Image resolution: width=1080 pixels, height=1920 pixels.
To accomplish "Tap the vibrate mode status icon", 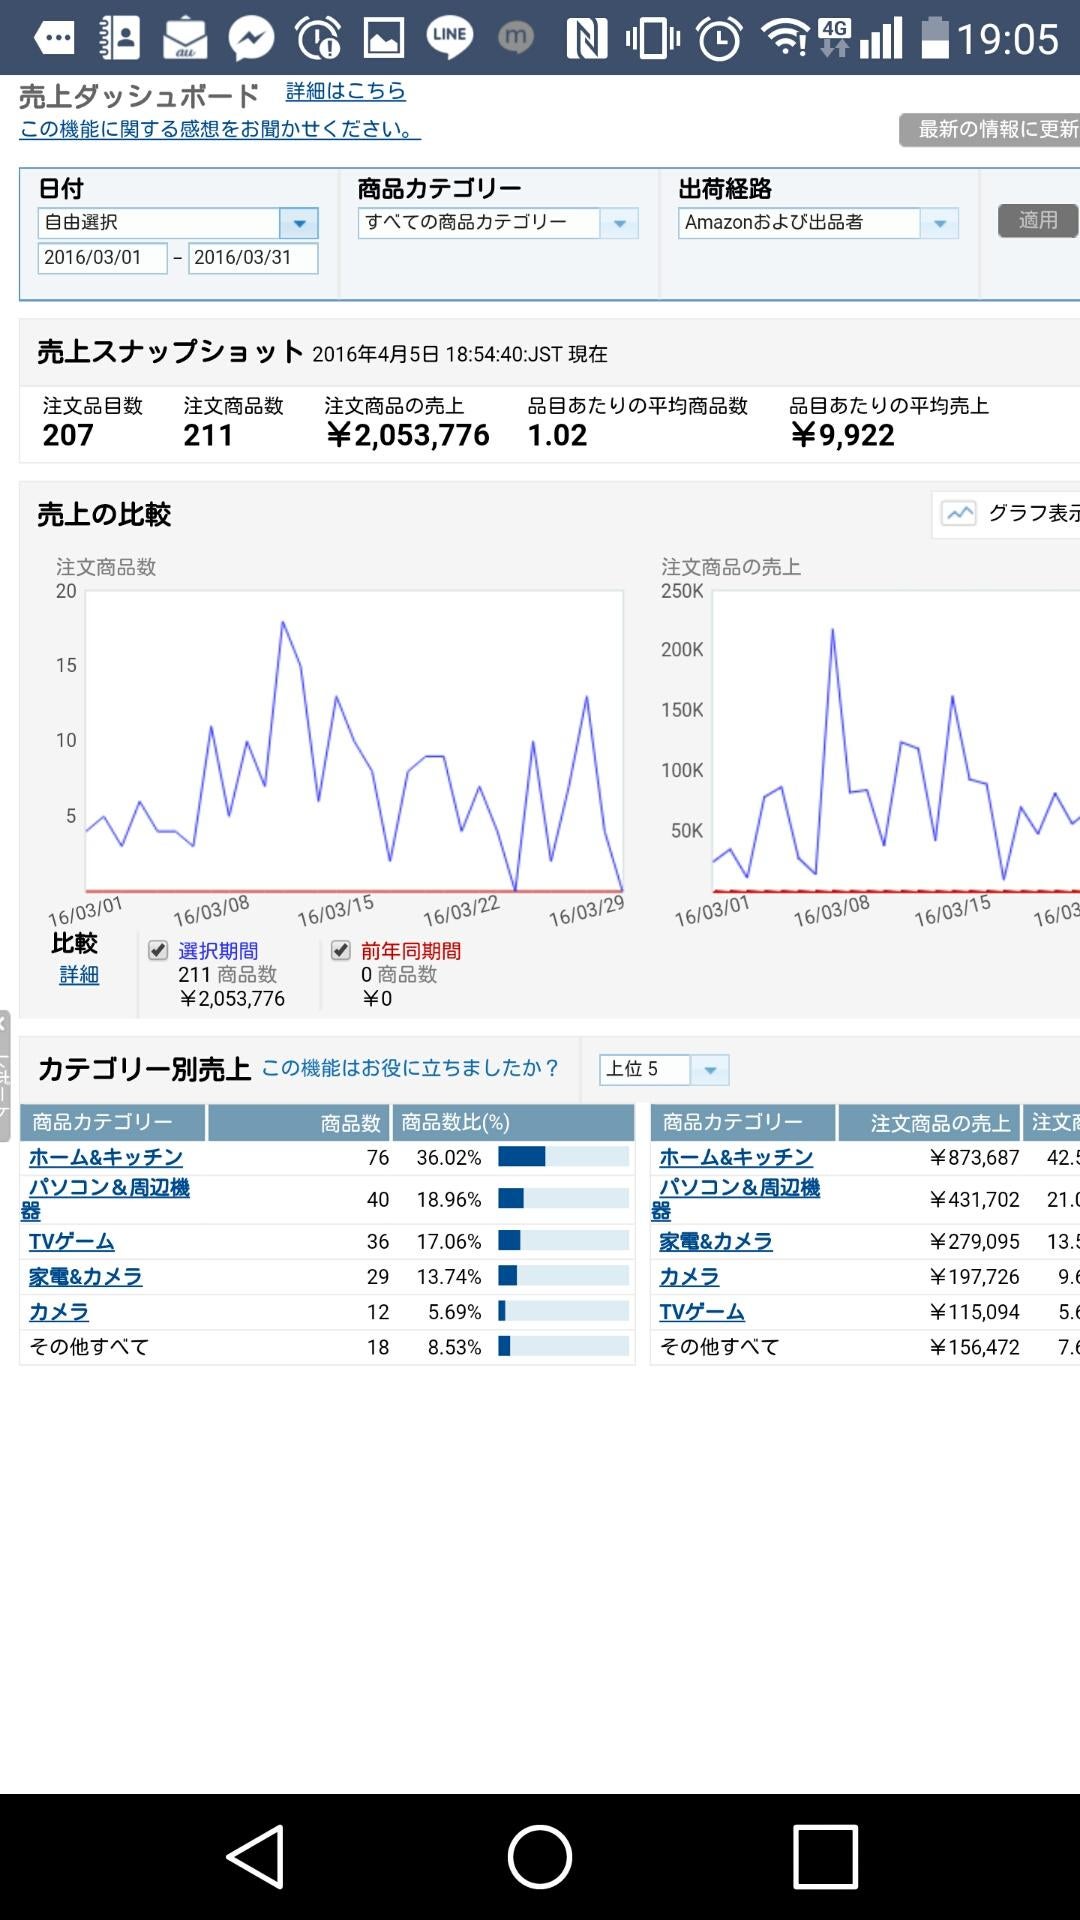I will tap(653, 39).
